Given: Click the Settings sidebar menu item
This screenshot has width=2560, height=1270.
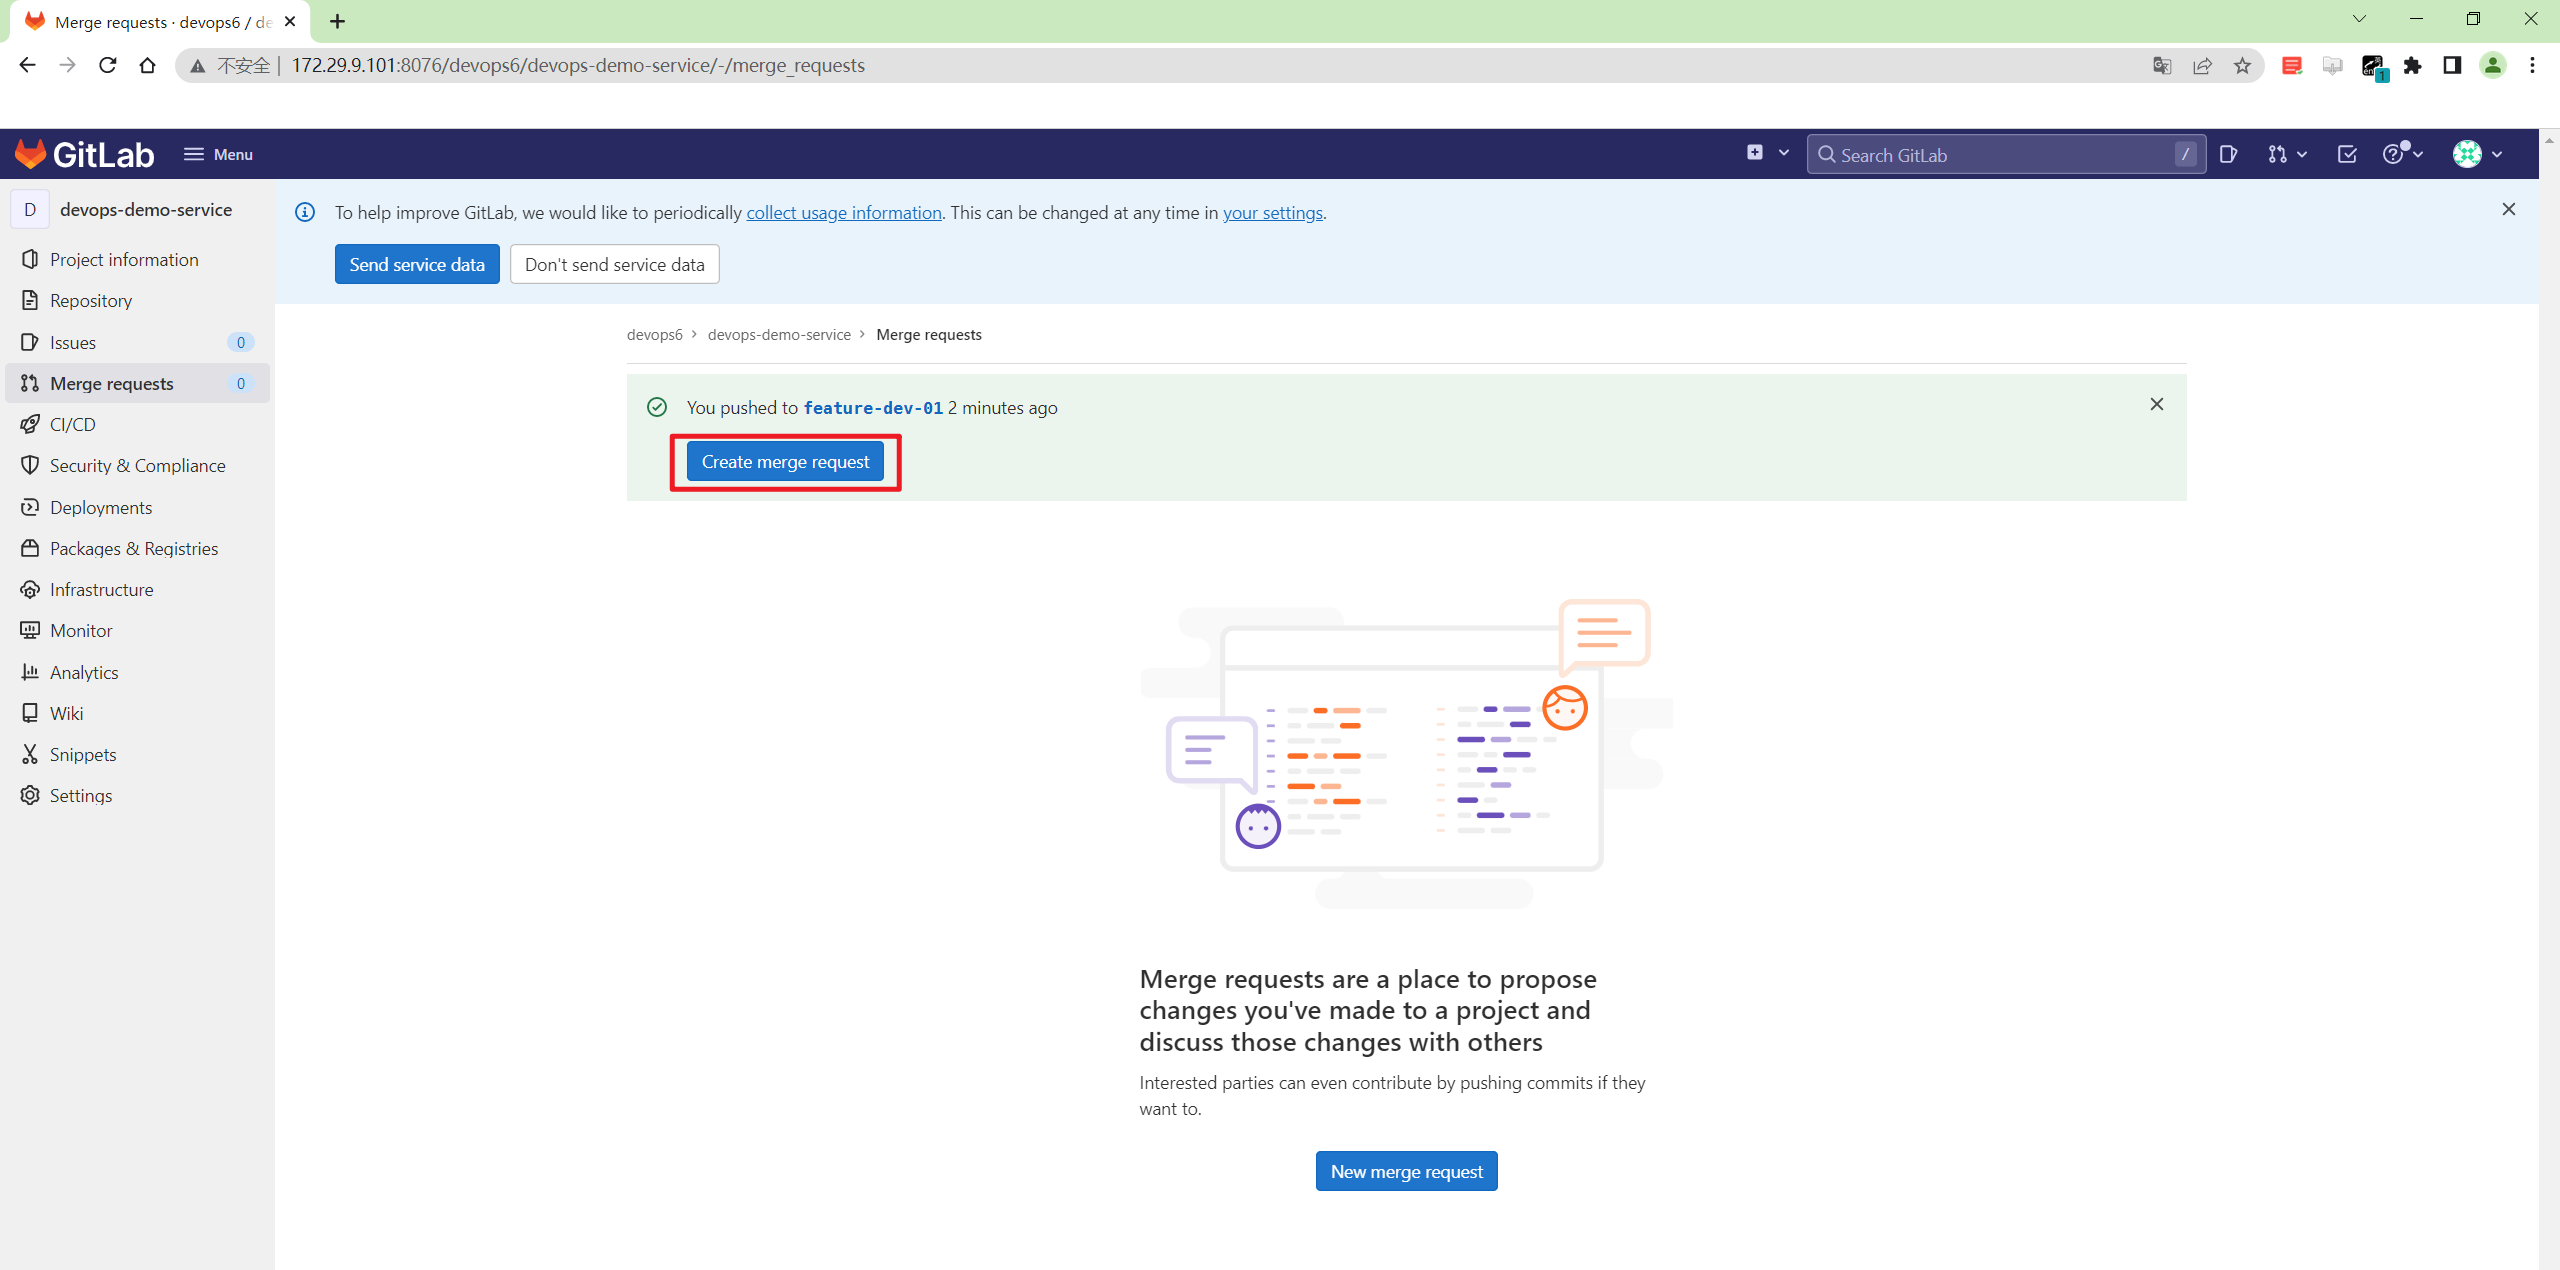Looking at the screenshot, I should [80, 795].
